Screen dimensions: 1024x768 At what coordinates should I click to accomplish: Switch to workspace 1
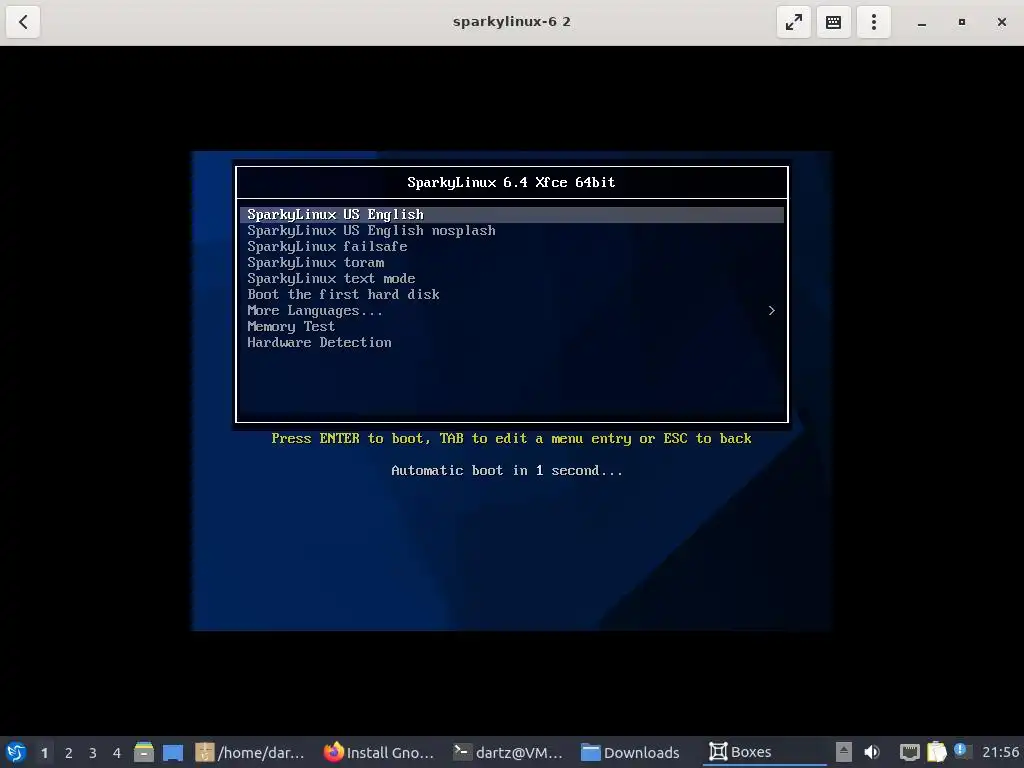point(44,753)
